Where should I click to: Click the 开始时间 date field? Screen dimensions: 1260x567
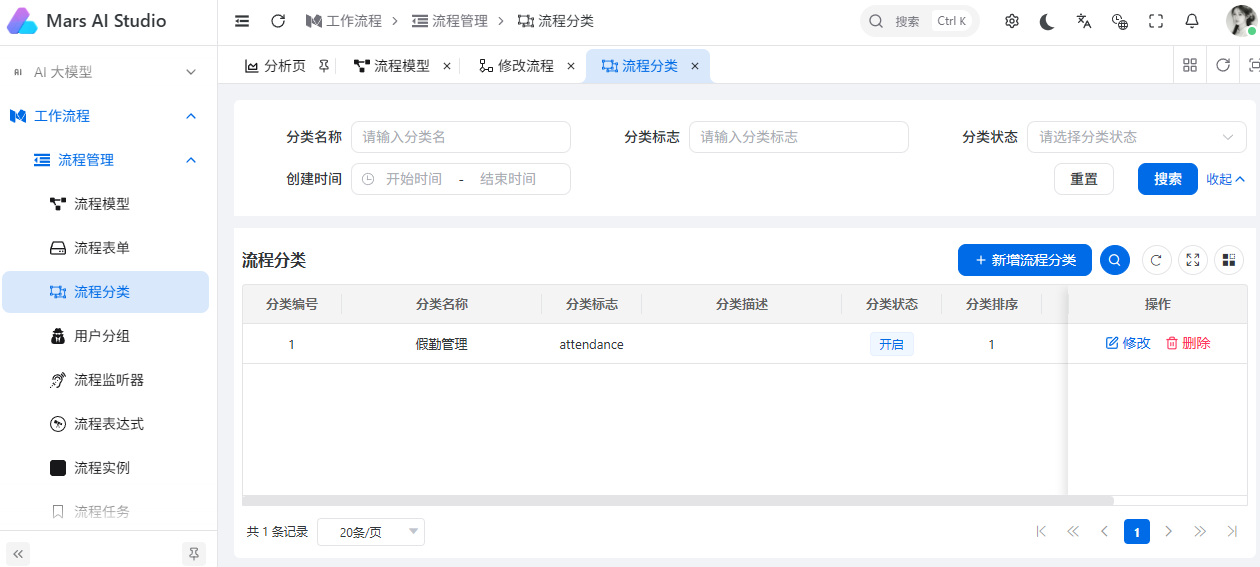coord(414,179)
